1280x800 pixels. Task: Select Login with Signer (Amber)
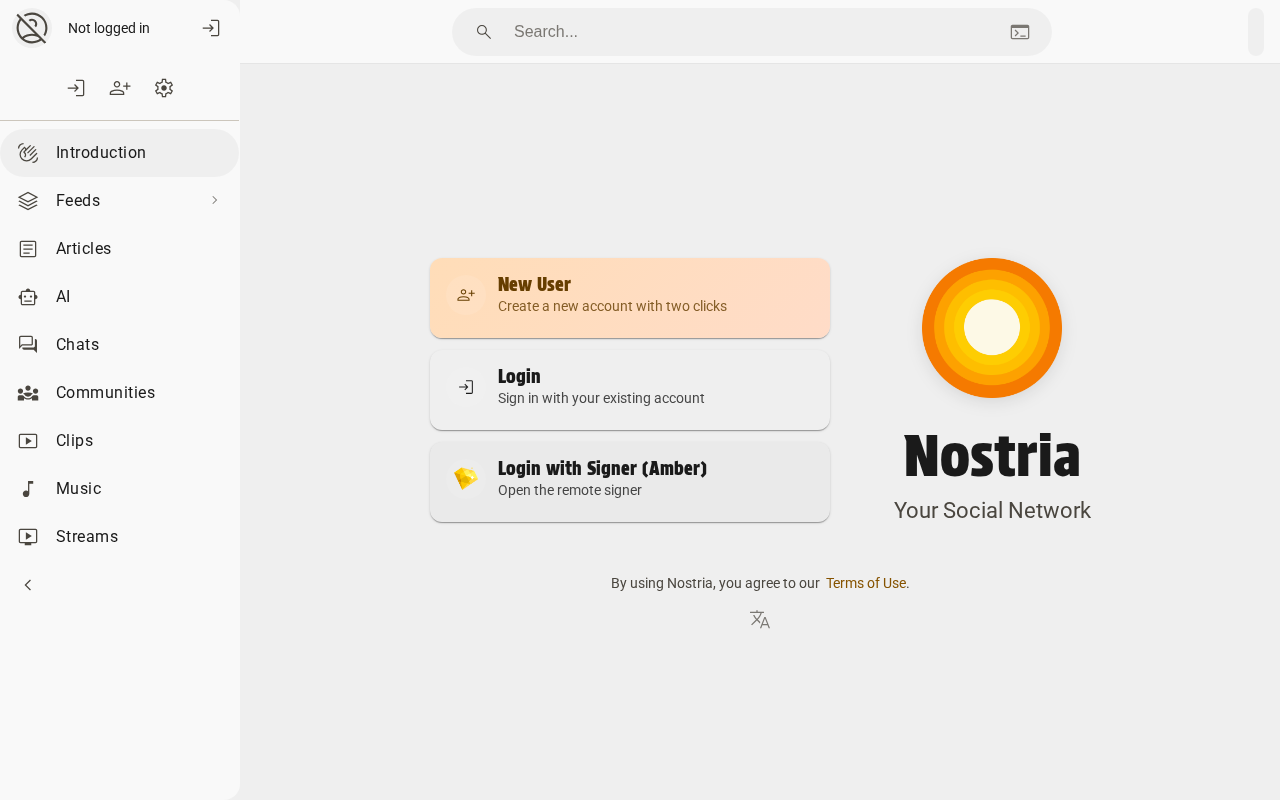[630, 482]
